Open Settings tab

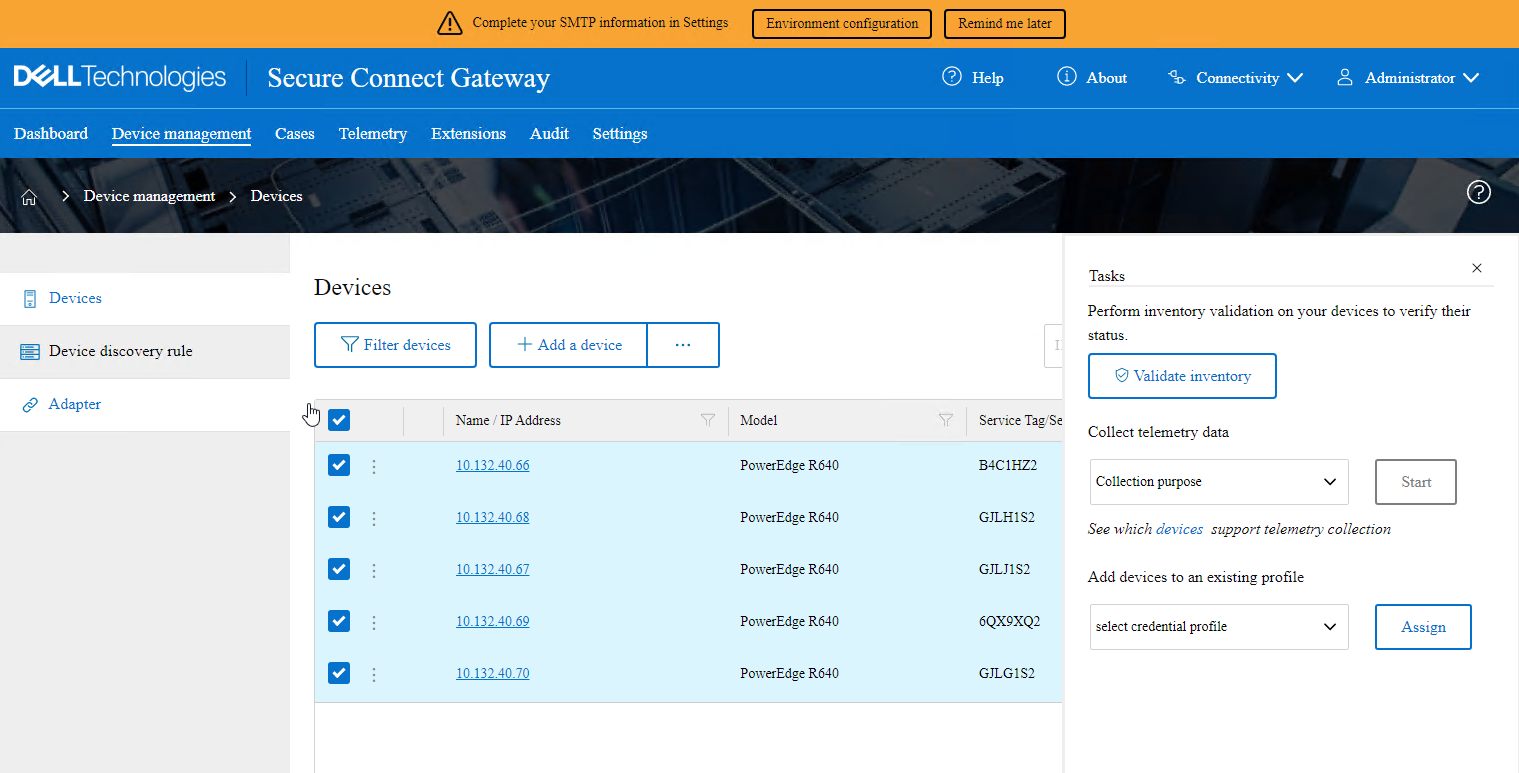[x=620, y=134]
